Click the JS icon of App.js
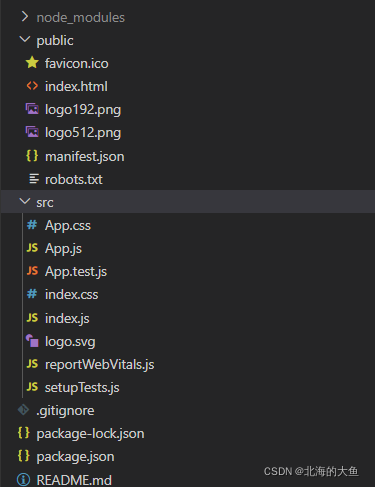This screenshot has height=487, width=375. coord(32,248)
